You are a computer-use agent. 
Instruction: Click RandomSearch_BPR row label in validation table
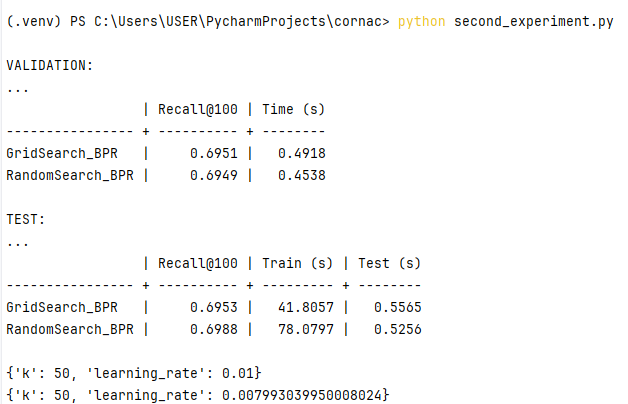[x=70, y=175]
